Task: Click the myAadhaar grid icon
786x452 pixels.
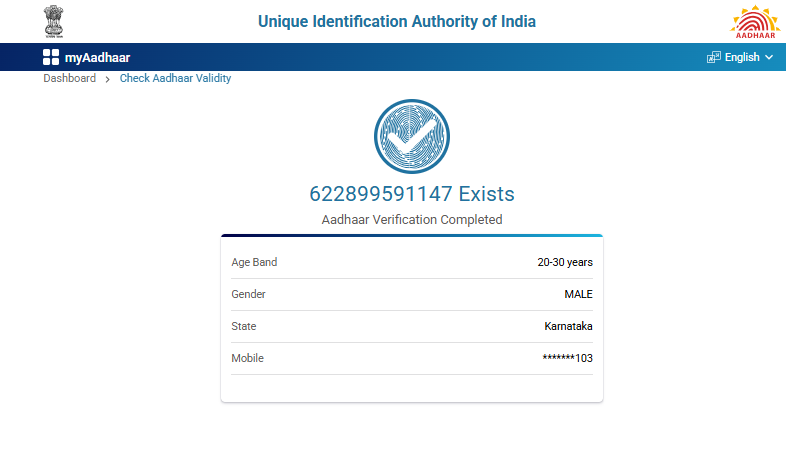Action: click(51, 57)
